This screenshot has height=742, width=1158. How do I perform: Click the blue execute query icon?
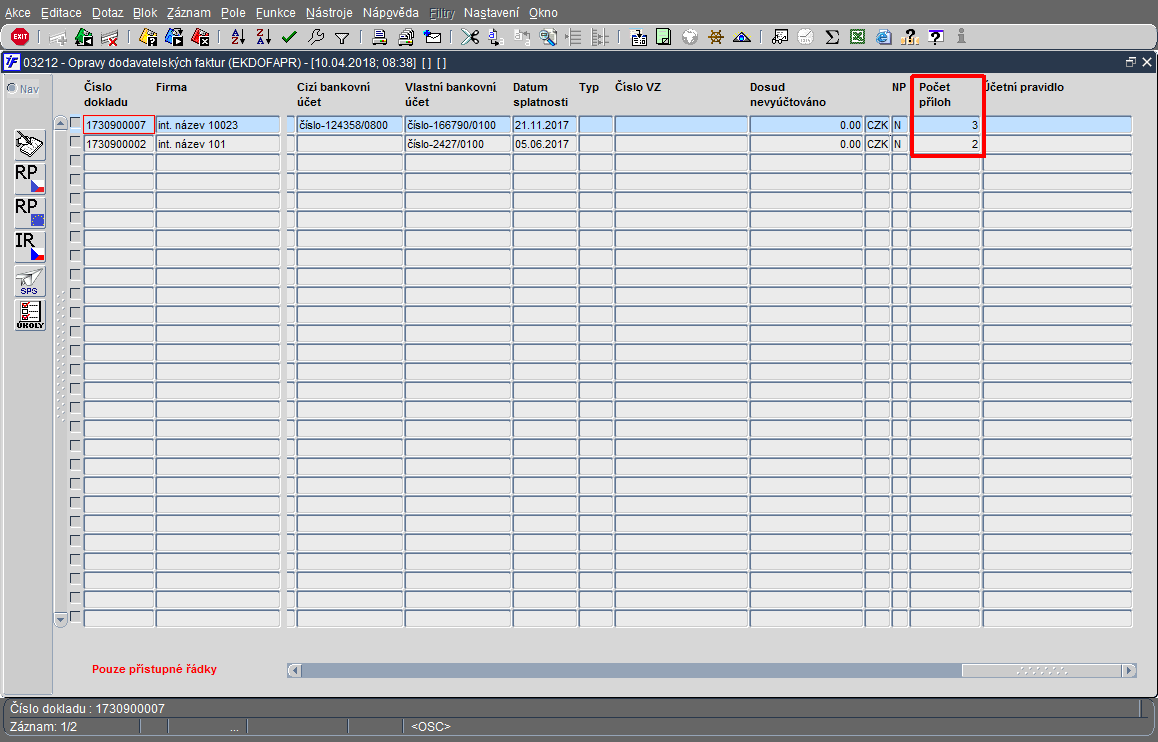pos(174,36)
